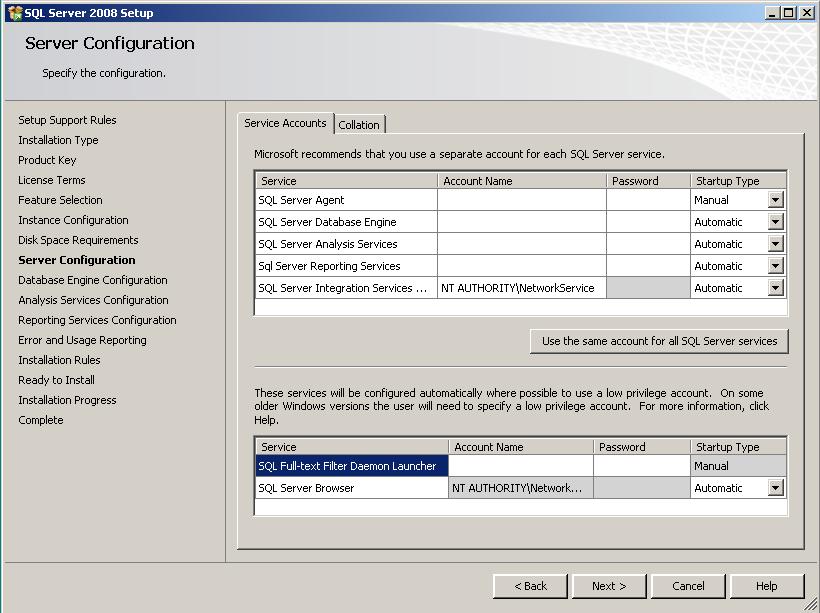Go back with the < Back button
This screenshot has width=820, height=613.
click(530, 586)
